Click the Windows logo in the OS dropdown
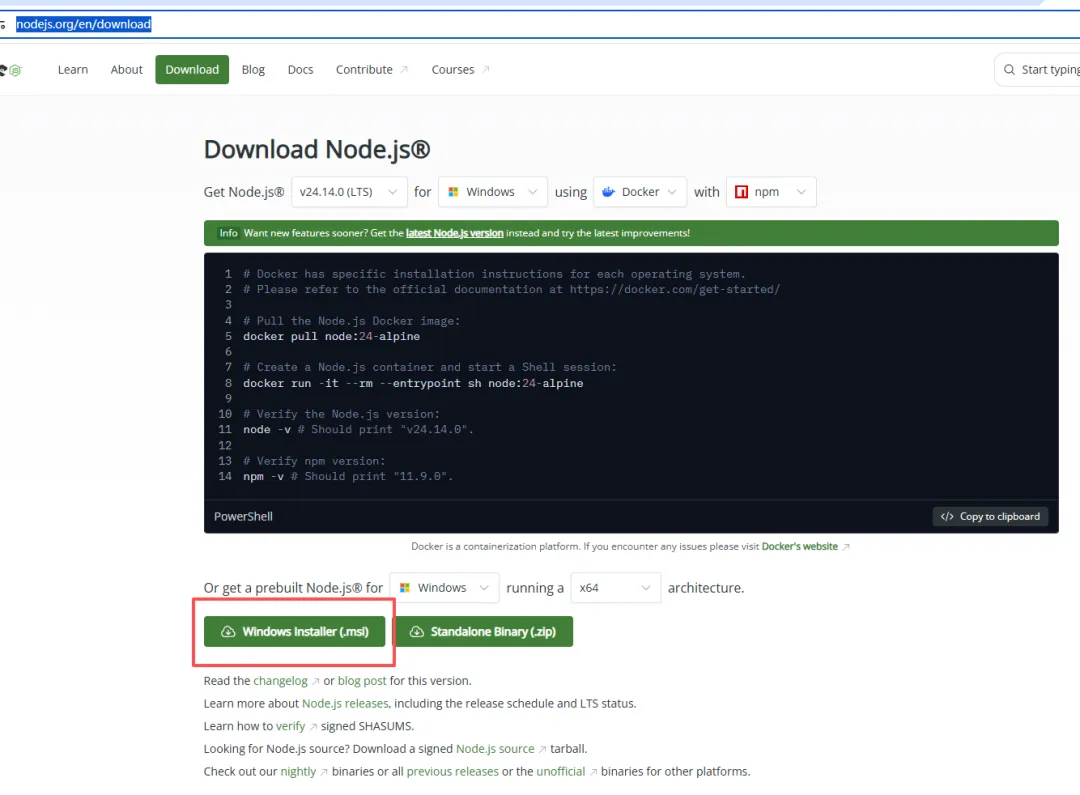The image size is (1080, 795). click(453, 192)
